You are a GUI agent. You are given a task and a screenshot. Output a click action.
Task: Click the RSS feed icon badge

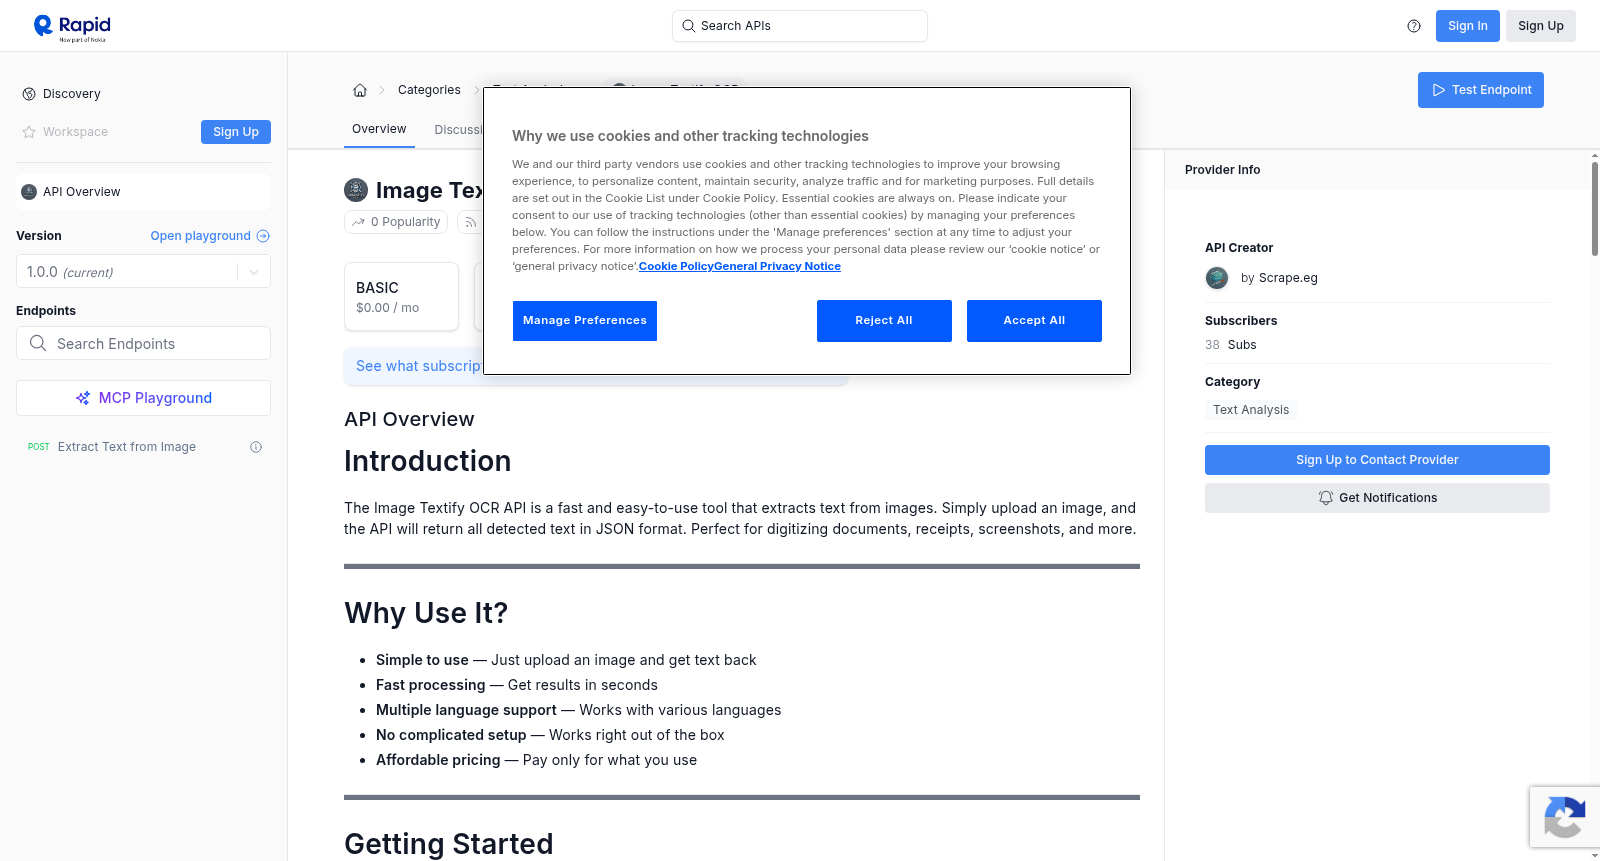(470, 222)
